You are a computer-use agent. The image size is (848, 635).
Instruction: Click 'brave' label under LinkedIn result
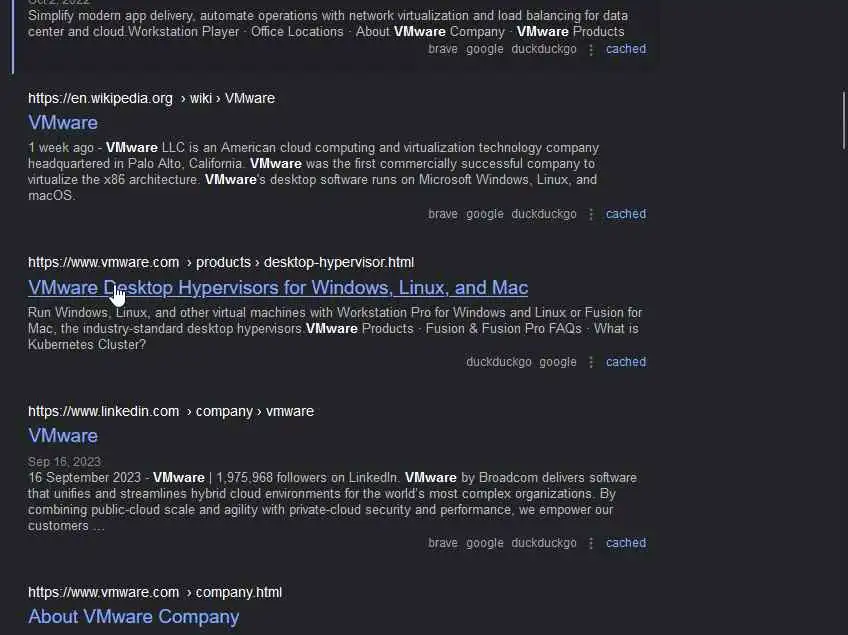[x=443, y=543]
